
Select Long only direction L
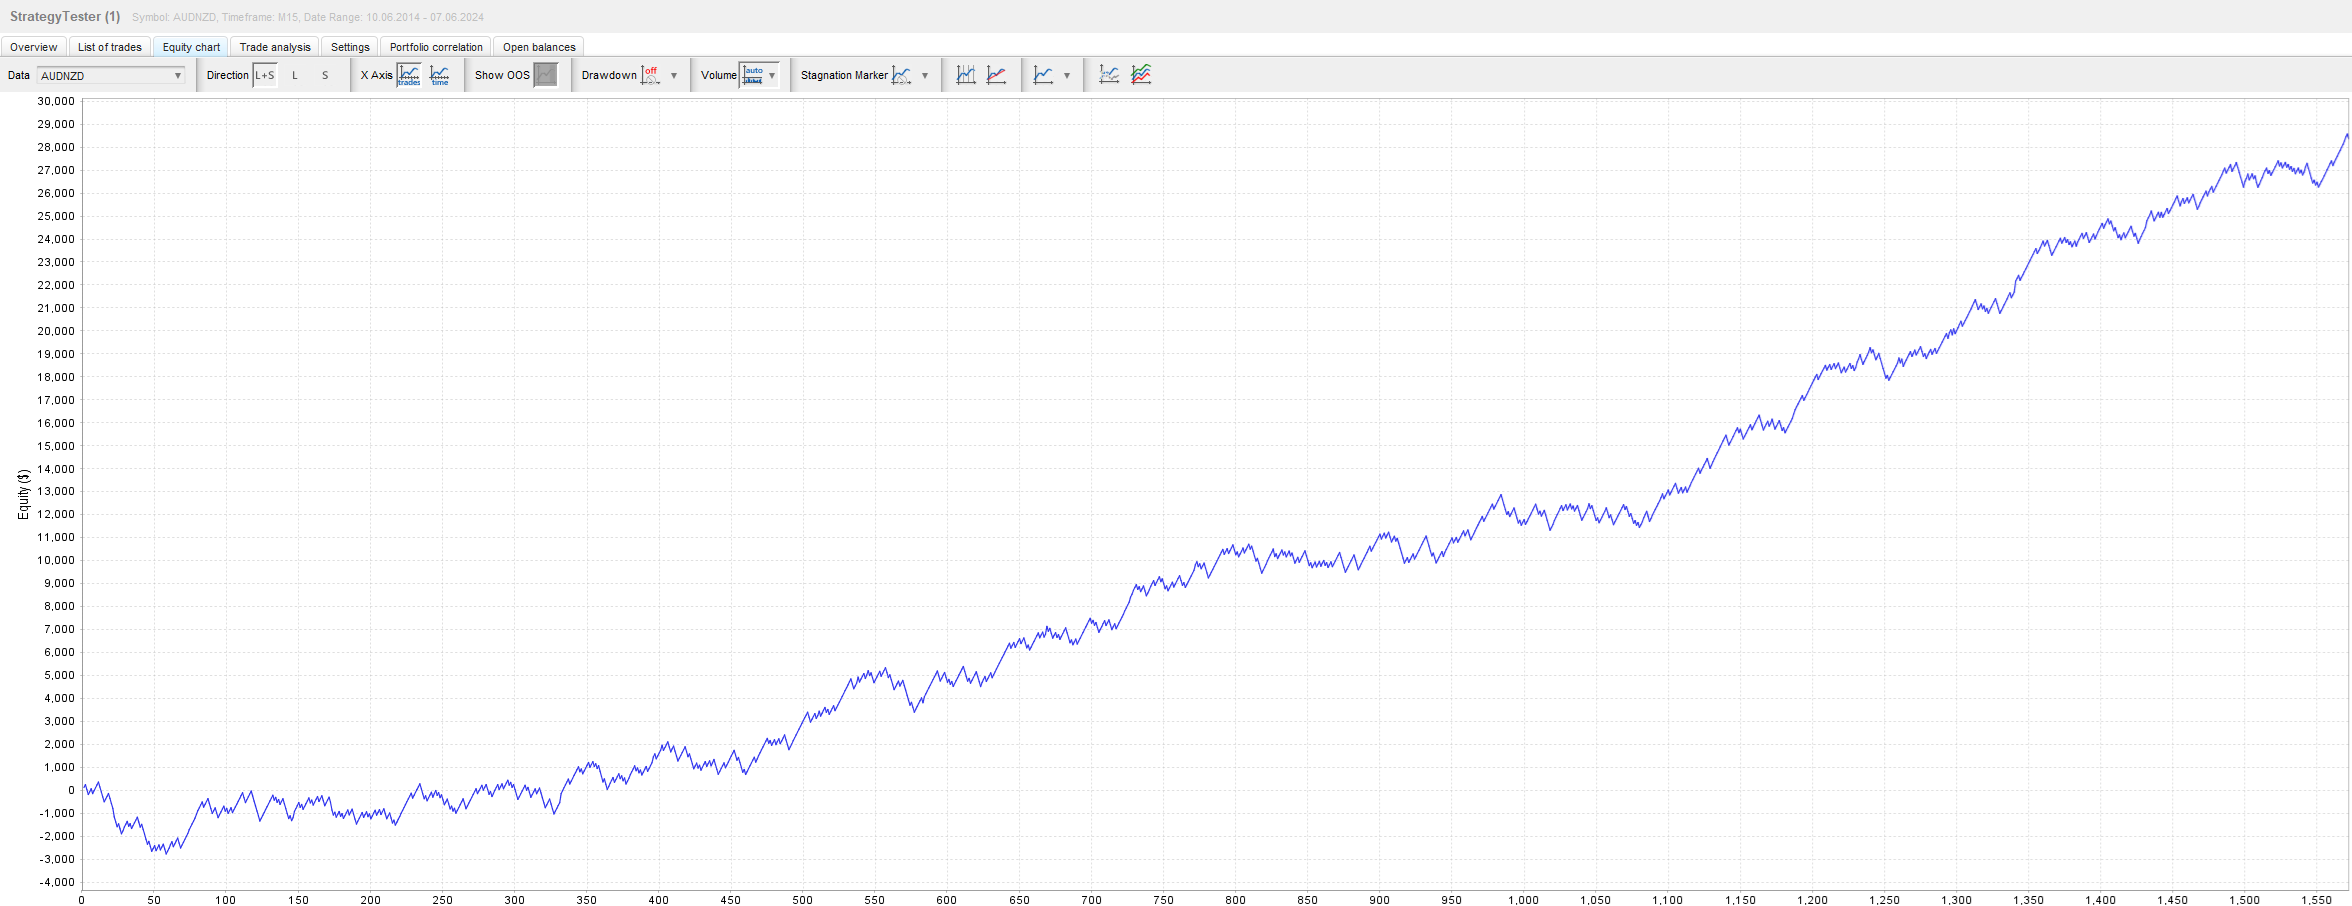tap(295, 75)
